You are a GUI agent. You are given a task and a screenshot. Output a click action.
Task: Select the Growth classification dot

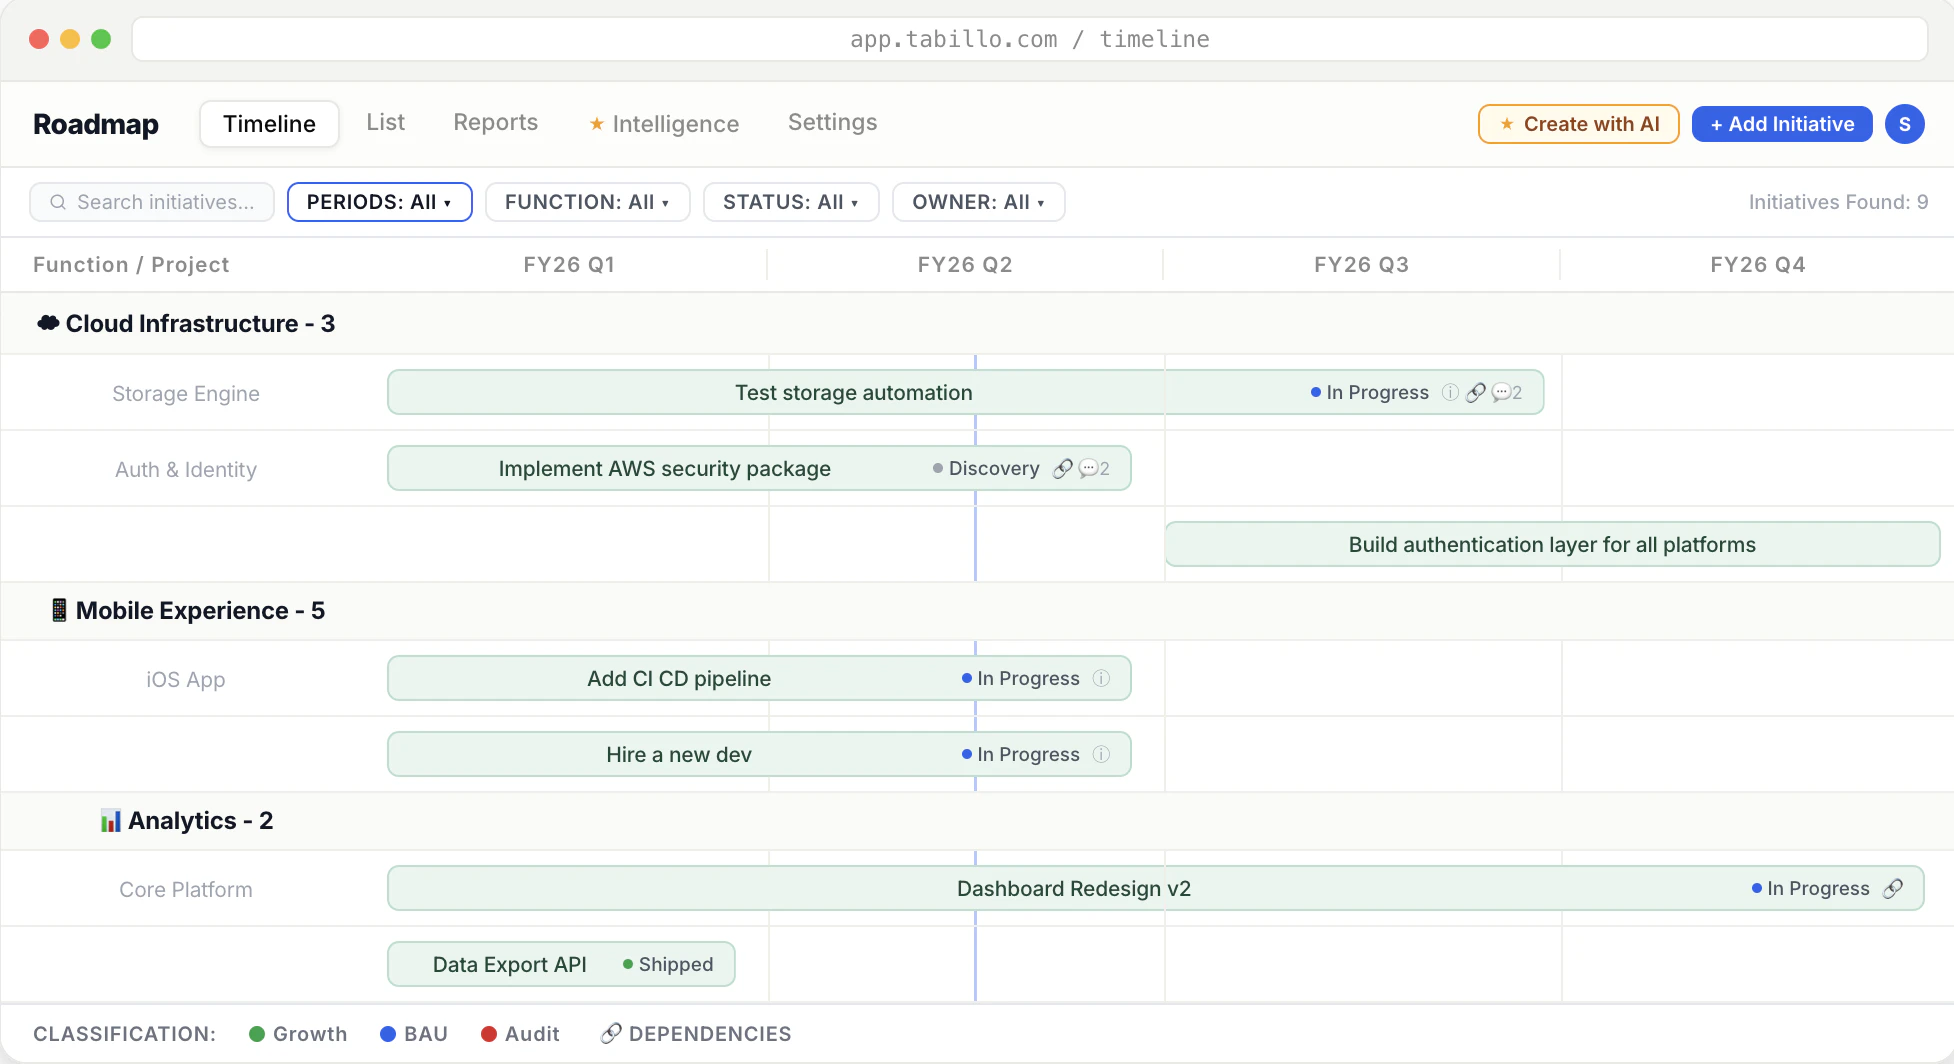tap(256, 1033)
